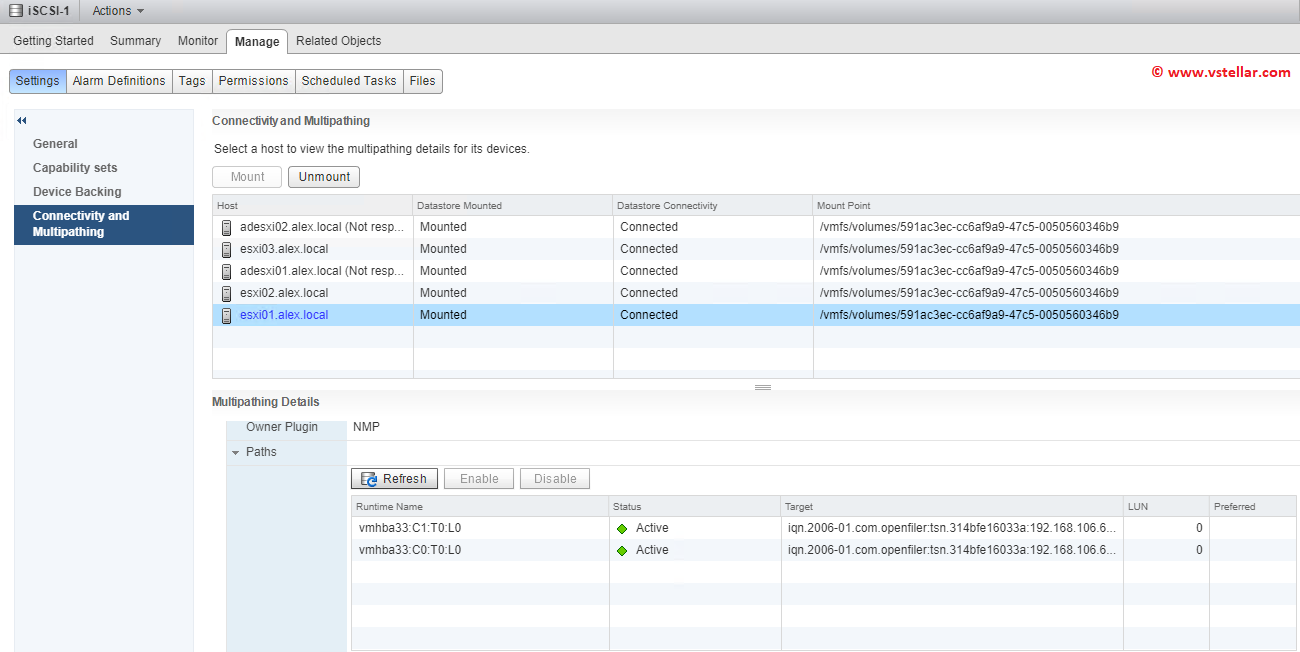Select Device Backing in sidebar
The width and height of the screenshot is (1300, 652).
coord(77,192)
